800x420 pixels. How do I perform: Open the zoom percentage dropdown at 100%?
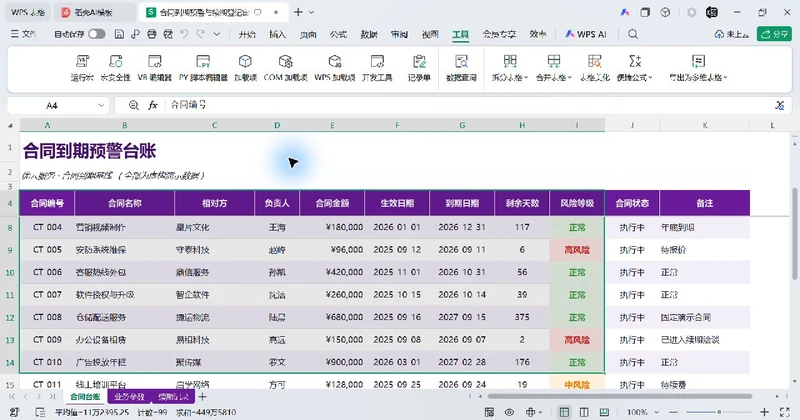pos(657,412)
